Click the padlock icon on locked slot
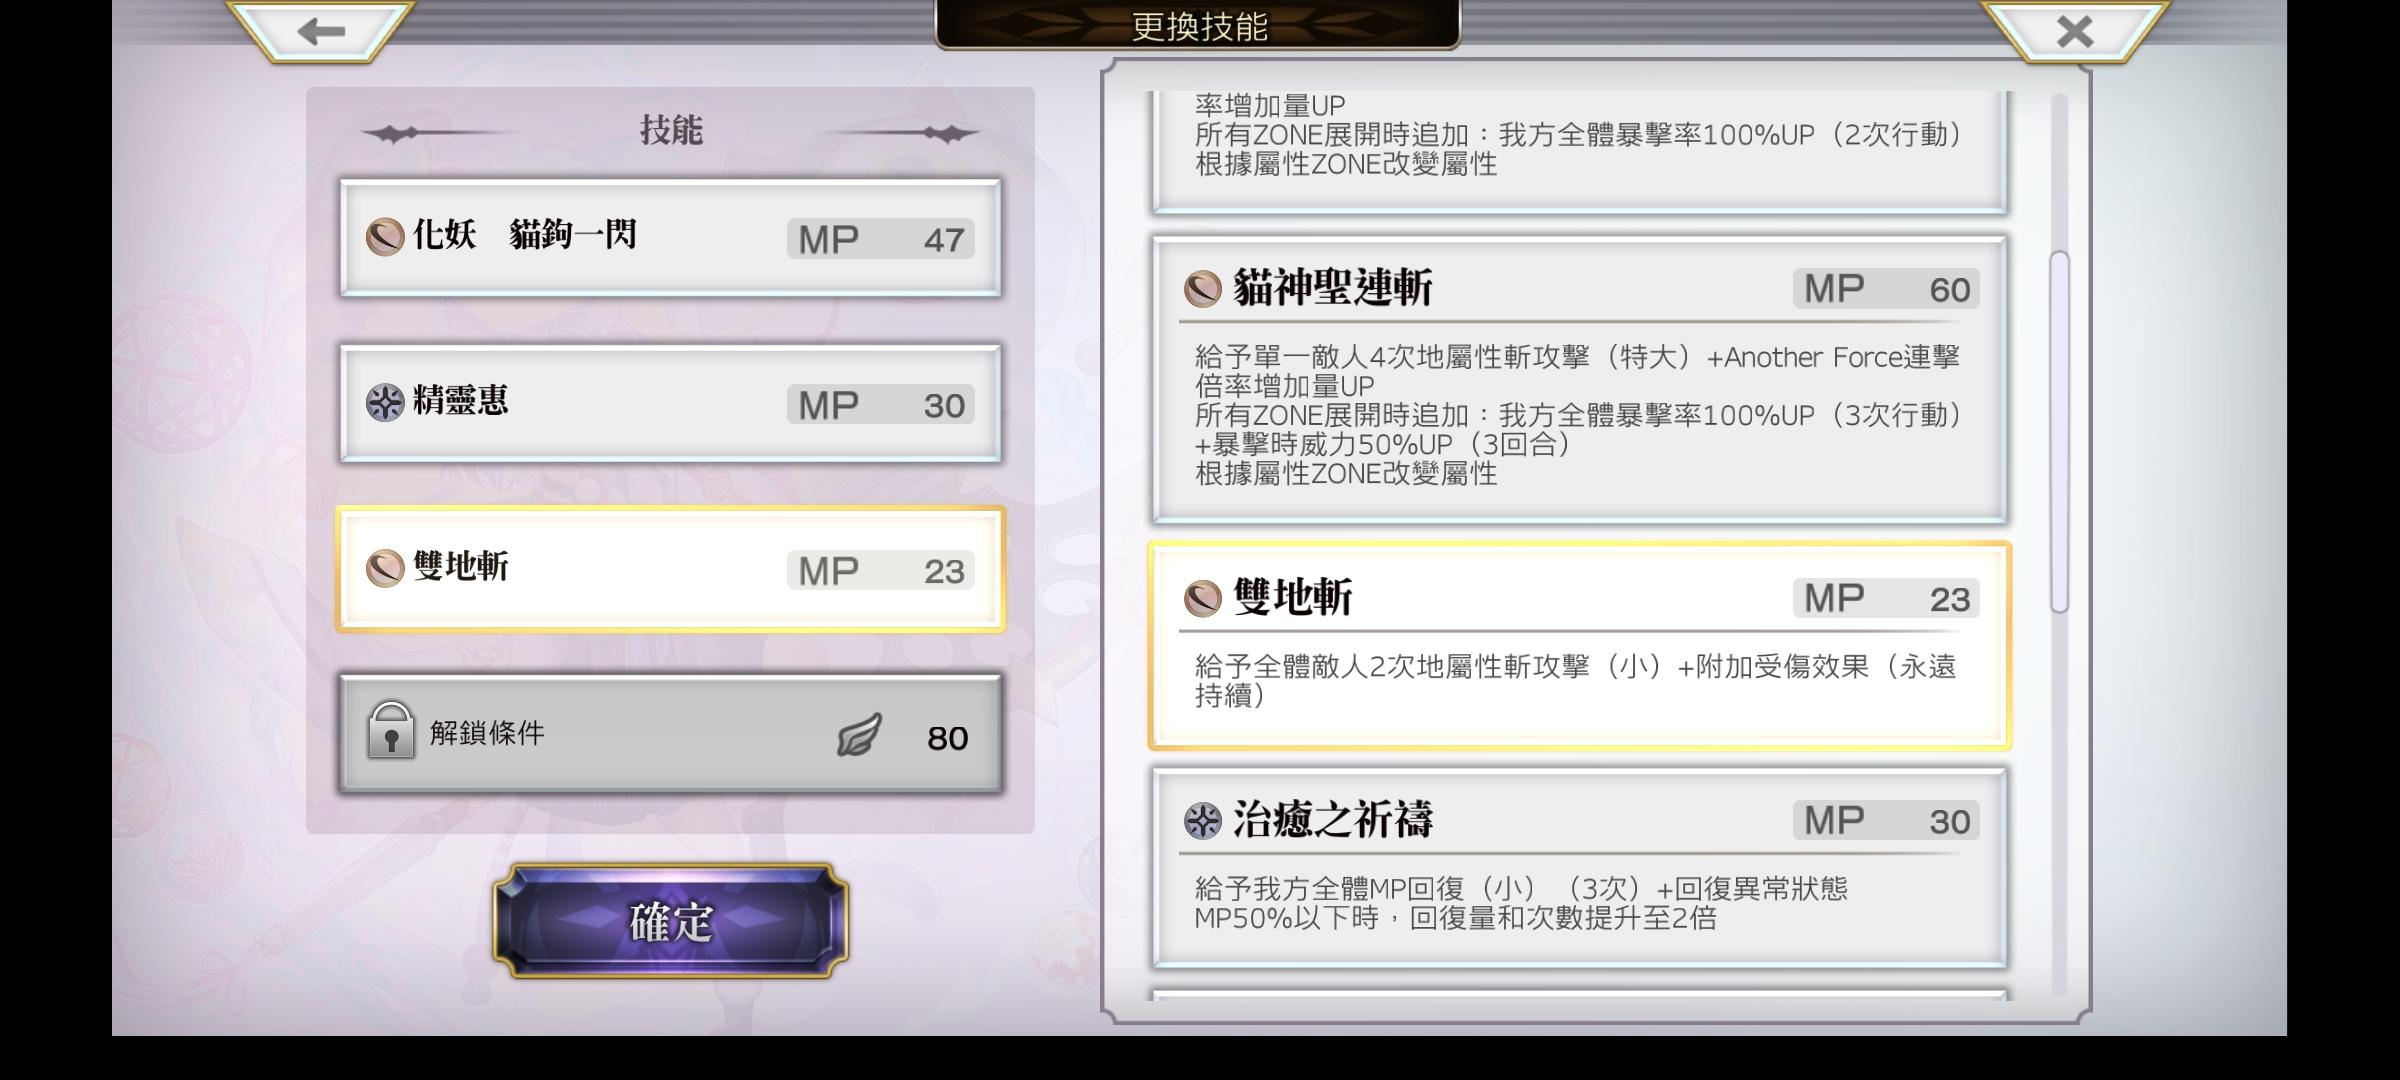This screenshot has height=1080, width=2400. point(391,729)
